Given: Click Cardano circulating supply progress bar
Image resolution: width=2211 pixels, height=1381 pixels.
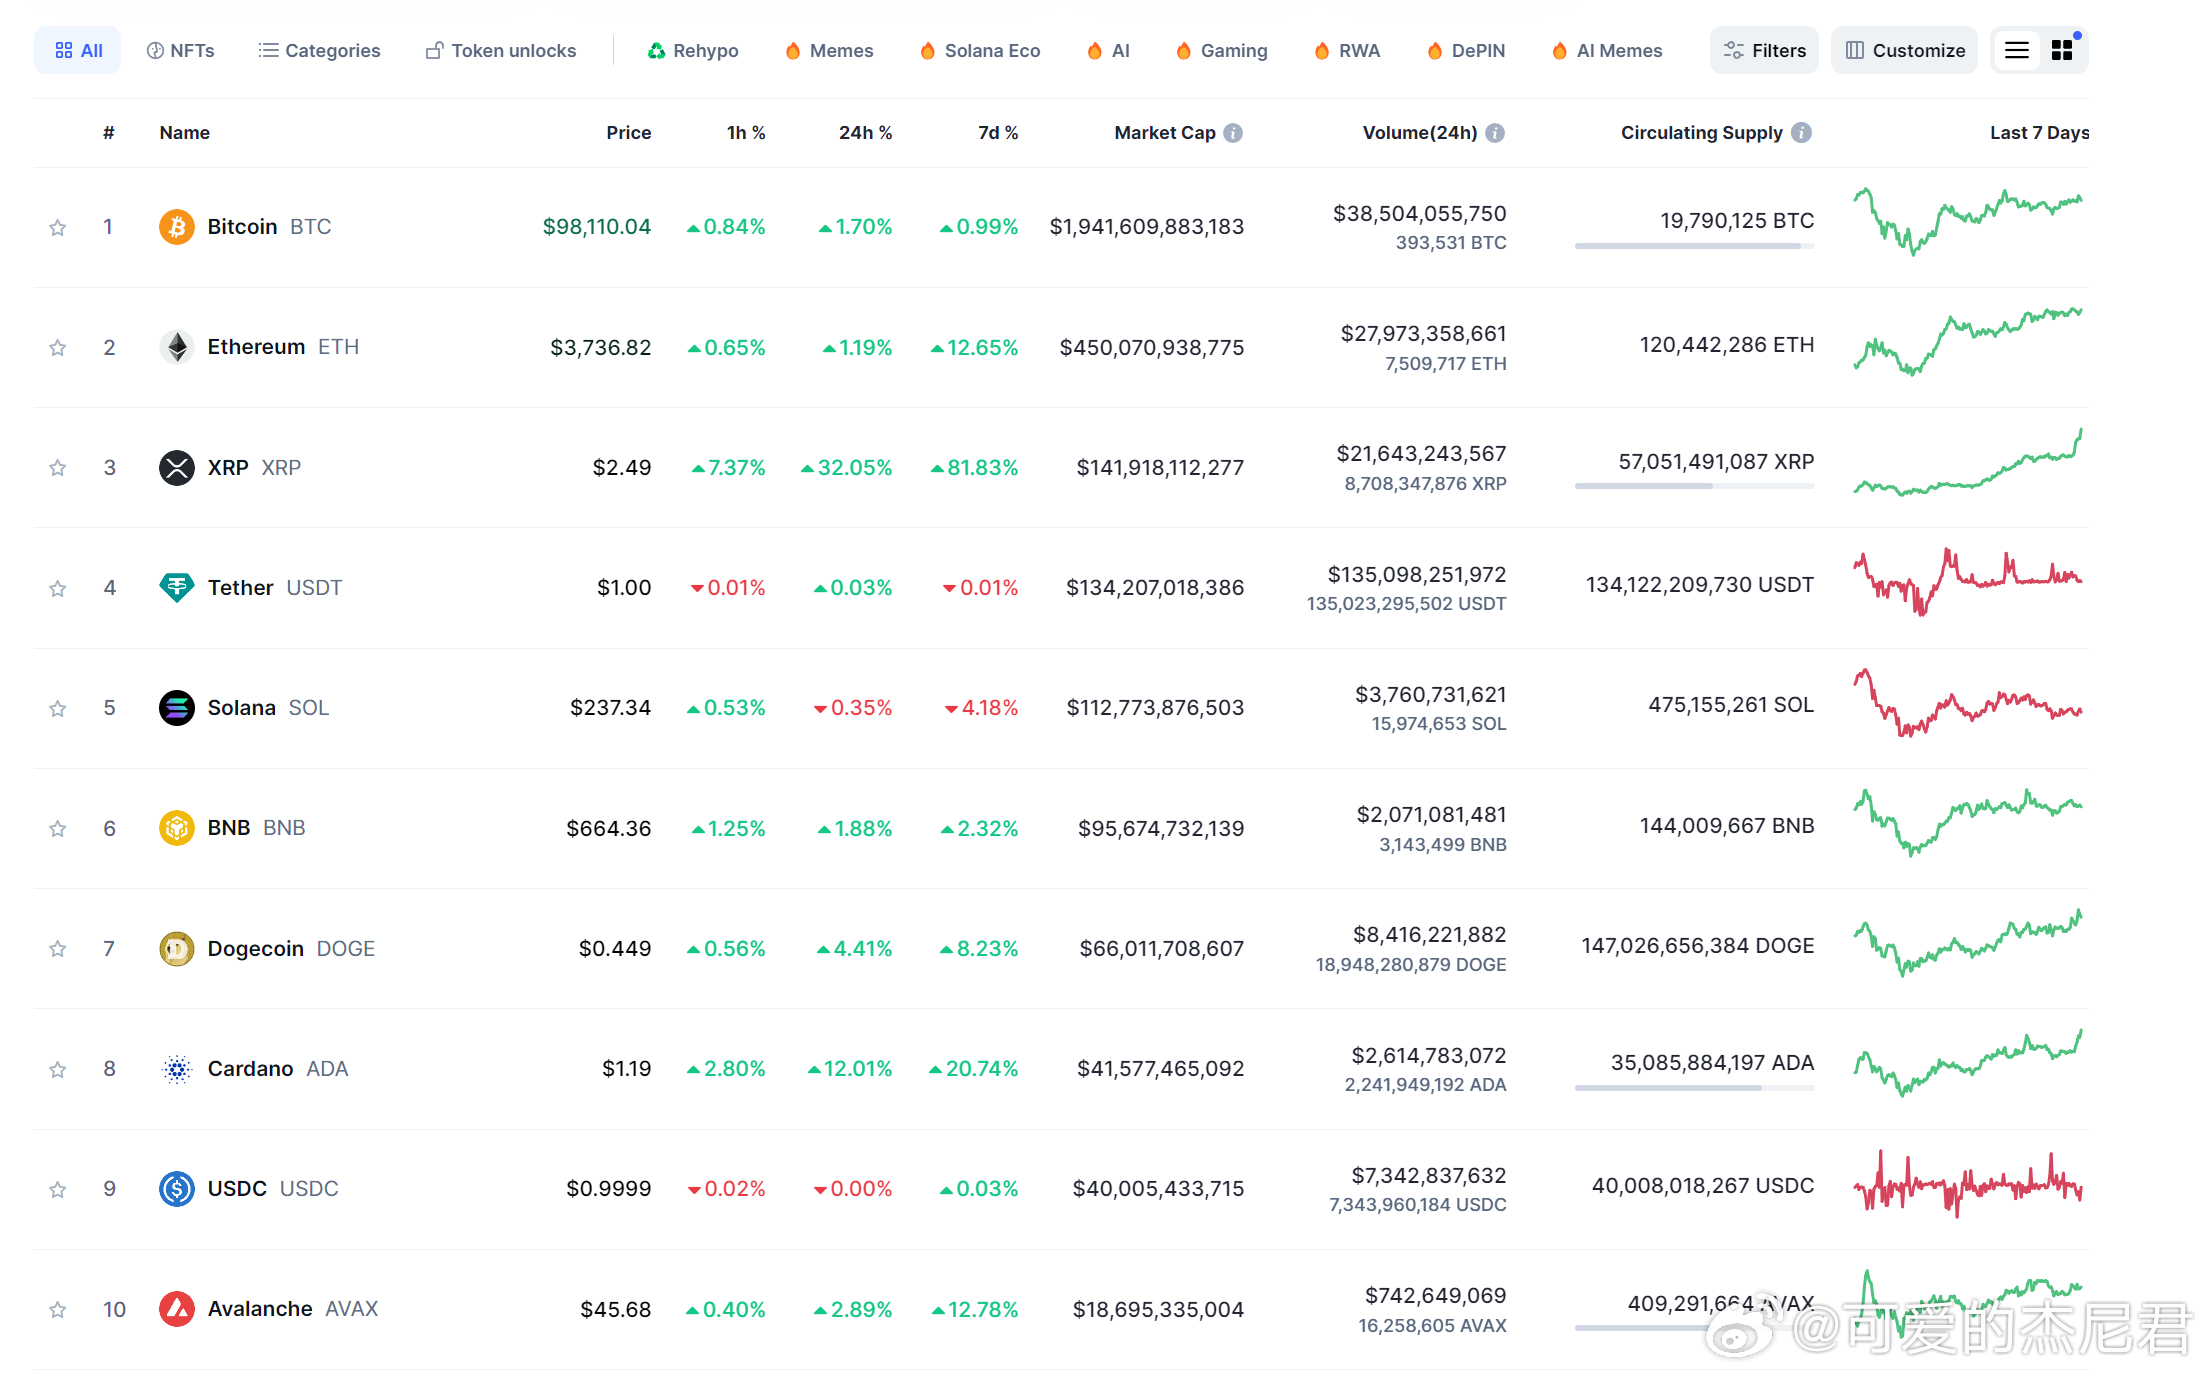Looking at the screenshot, I should [x=1694, y=1088].
